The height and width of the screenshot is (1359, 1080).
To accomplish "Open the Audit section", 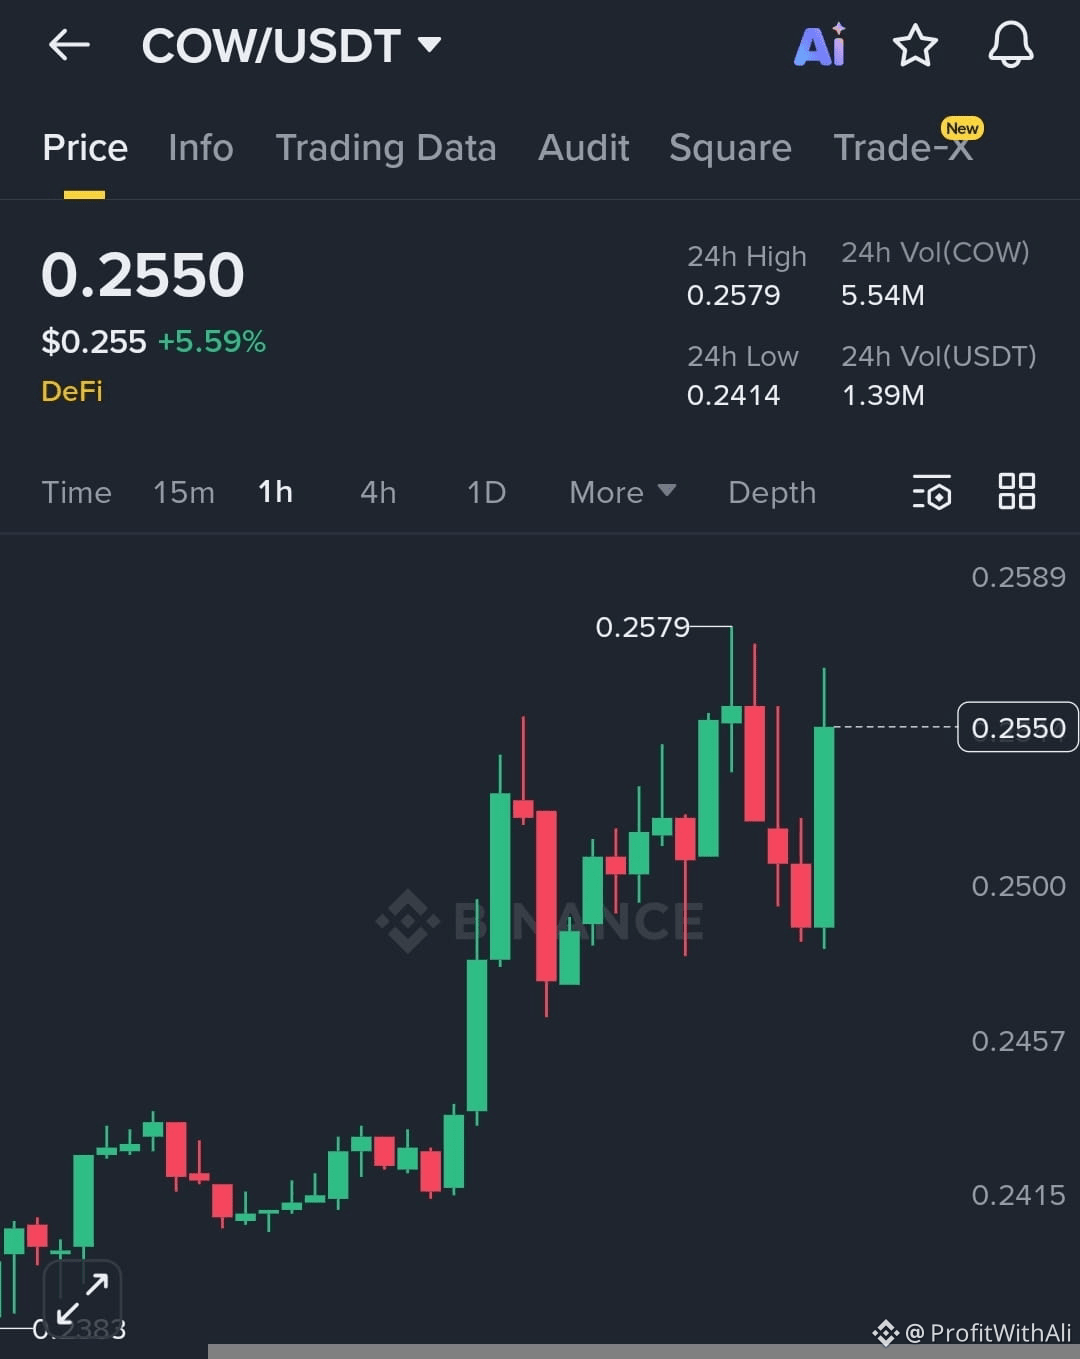I will 584,147.
